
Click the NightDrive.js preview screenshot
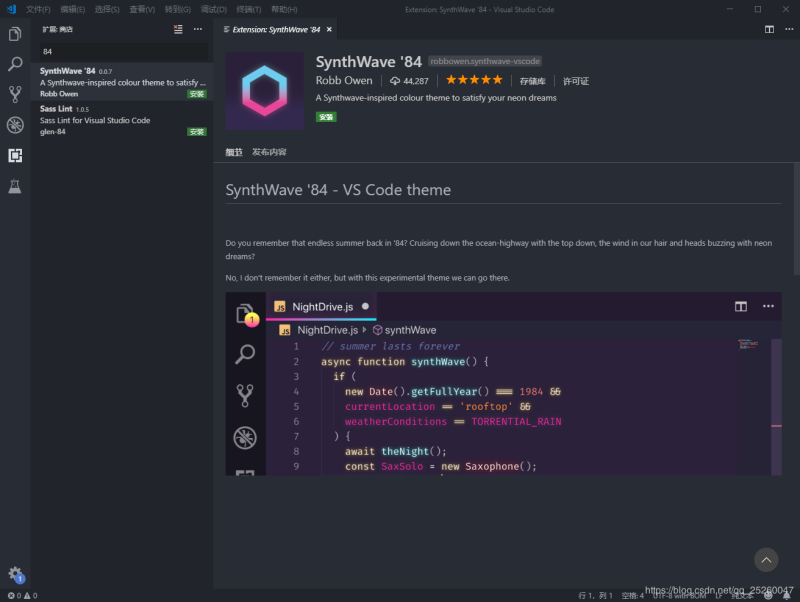pyautogui.click(x=504, y=384)
